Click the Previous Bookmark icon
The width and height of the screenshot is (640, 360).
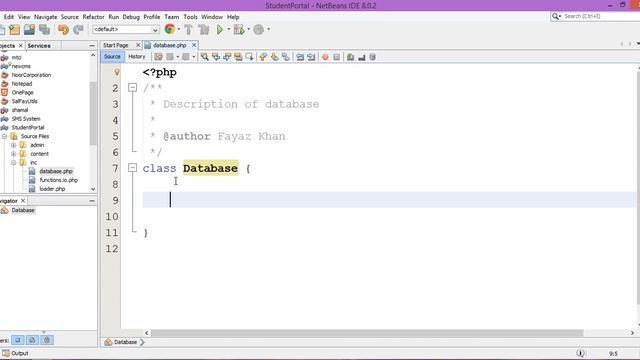(x=263, y=57)
